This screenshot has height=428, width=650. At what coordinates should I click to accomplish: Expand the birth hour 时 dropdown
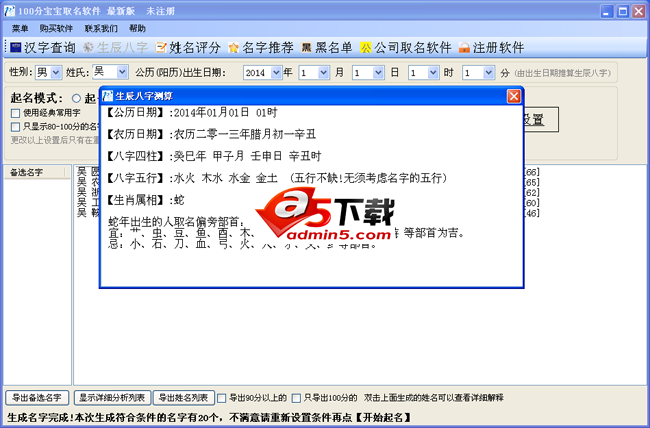pyautogui.click(x=433, y=73)
